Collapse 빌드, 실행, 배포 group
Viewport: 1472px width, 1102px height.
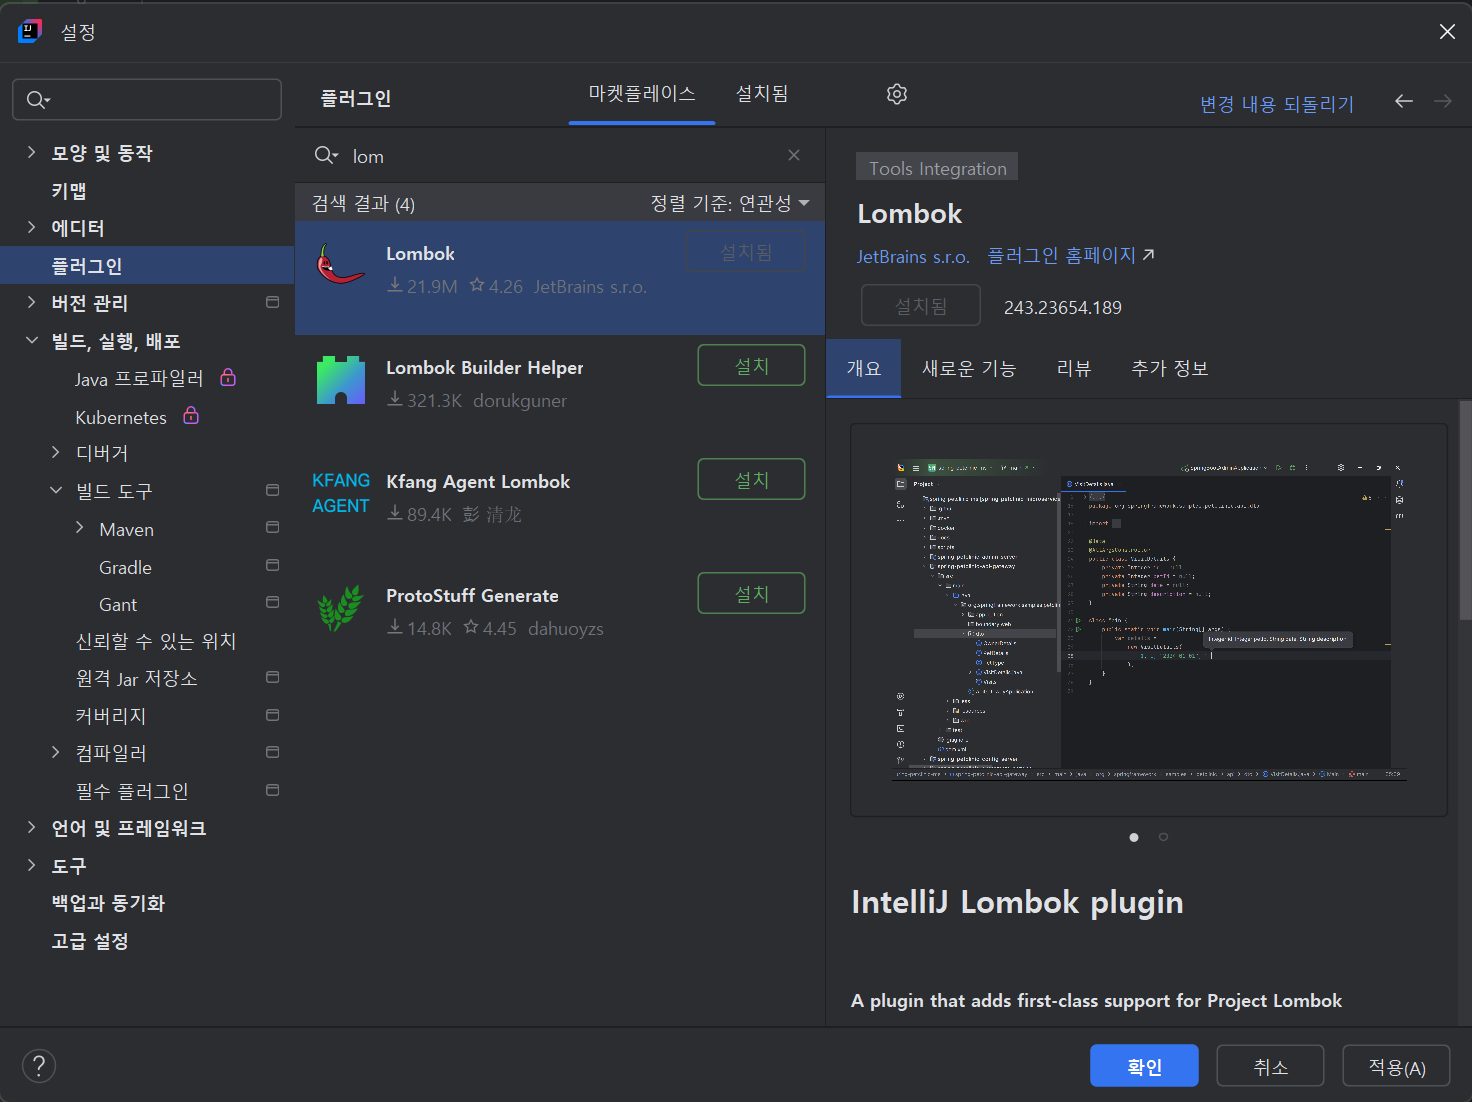[x=31, y=340]
